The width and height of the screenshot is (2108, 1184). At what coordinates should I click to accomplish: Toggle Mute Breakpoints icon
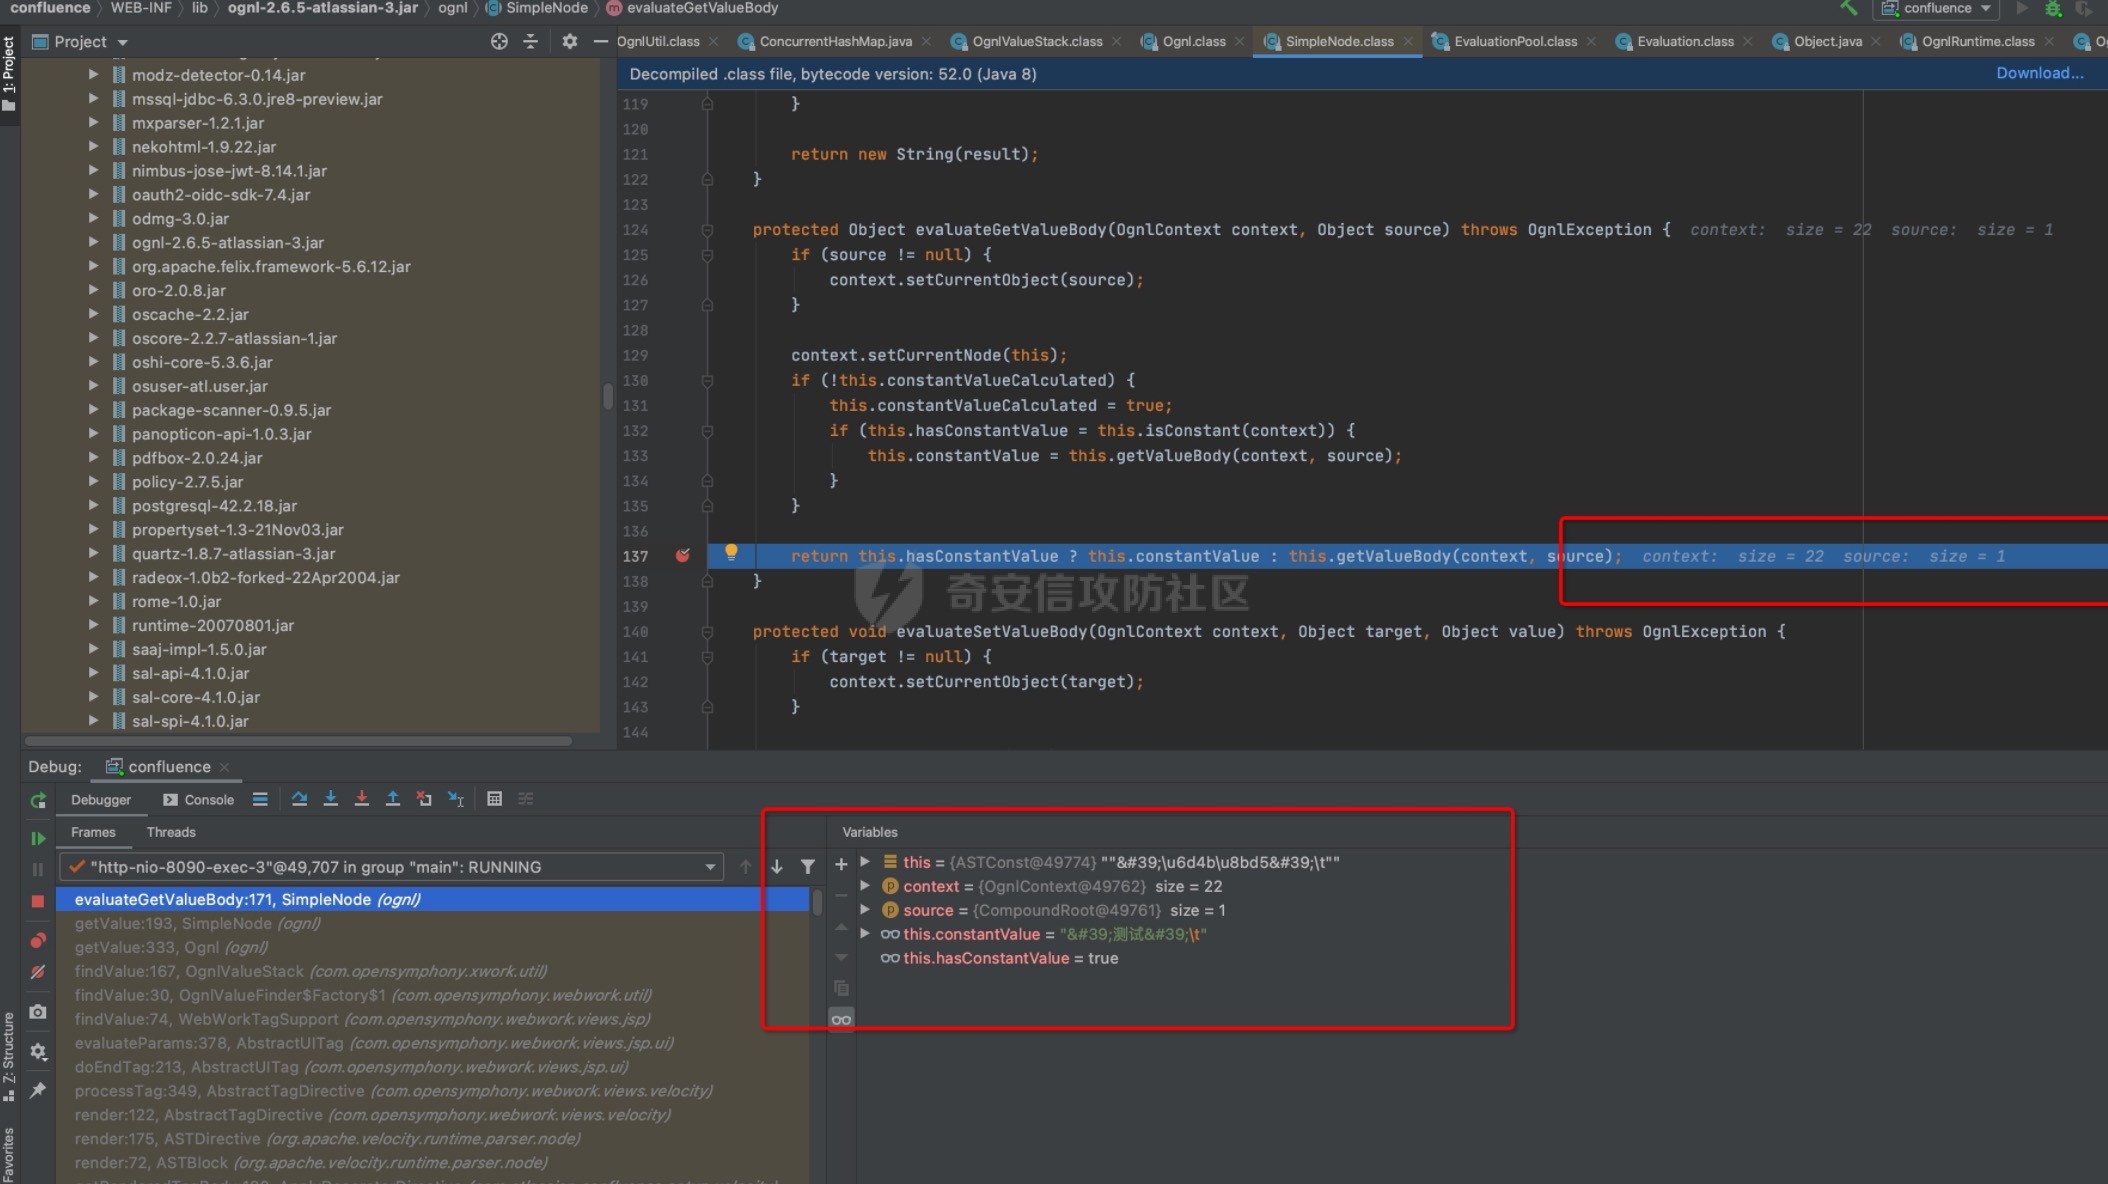coord(38,972)
